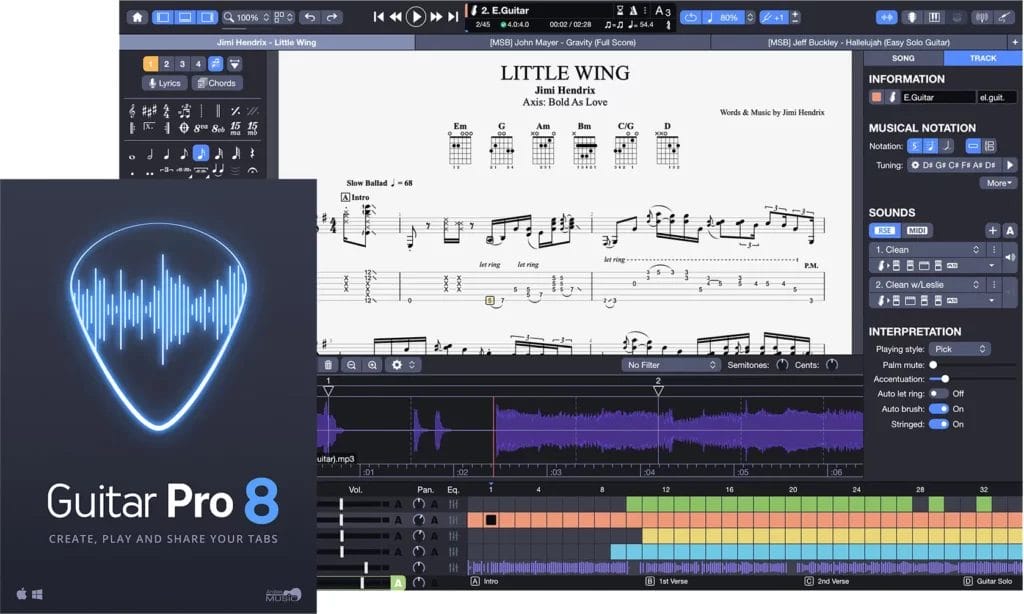This screenshot has width=1024, height=614.
Task: Open the Home screen icon
Action: pos(137,17)
